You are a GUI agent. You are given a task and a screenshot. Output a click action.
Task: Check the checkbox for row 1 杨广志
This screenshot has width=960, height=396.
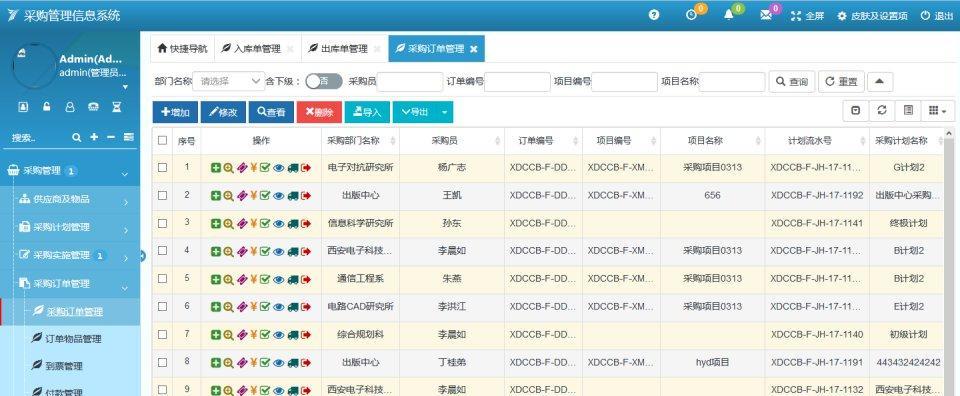tap(162, 168)
